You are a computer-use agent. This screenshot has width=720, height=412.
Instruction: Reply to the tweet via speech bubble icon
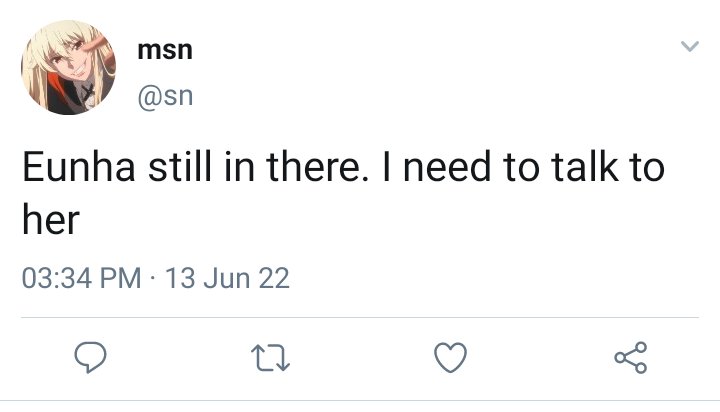(90, 357)
